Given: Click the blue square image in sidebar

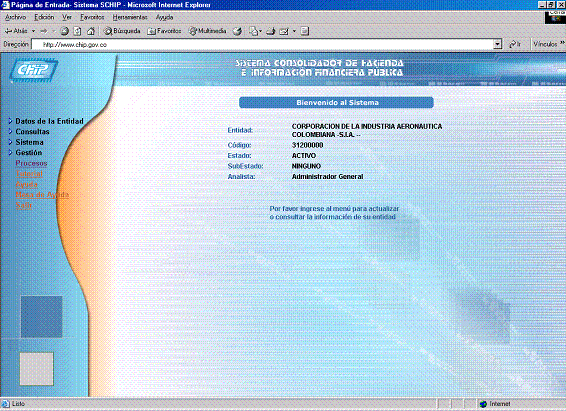Looking at the screenshot, I should (x=42, y=317).
